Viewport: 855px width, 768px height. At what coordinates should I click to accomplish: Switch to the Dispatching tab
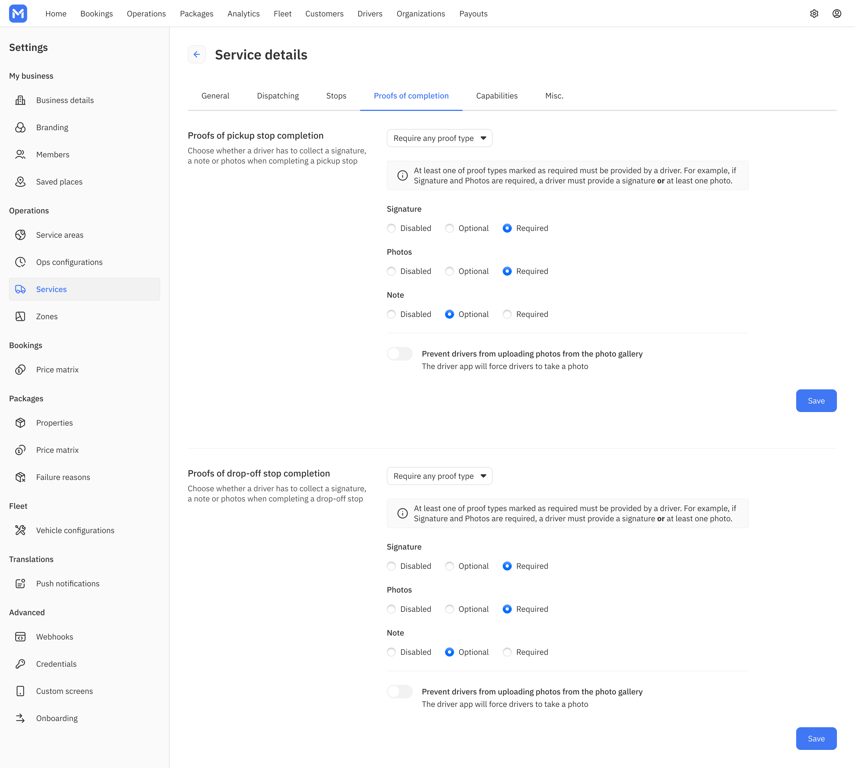[x=278, y=96]
